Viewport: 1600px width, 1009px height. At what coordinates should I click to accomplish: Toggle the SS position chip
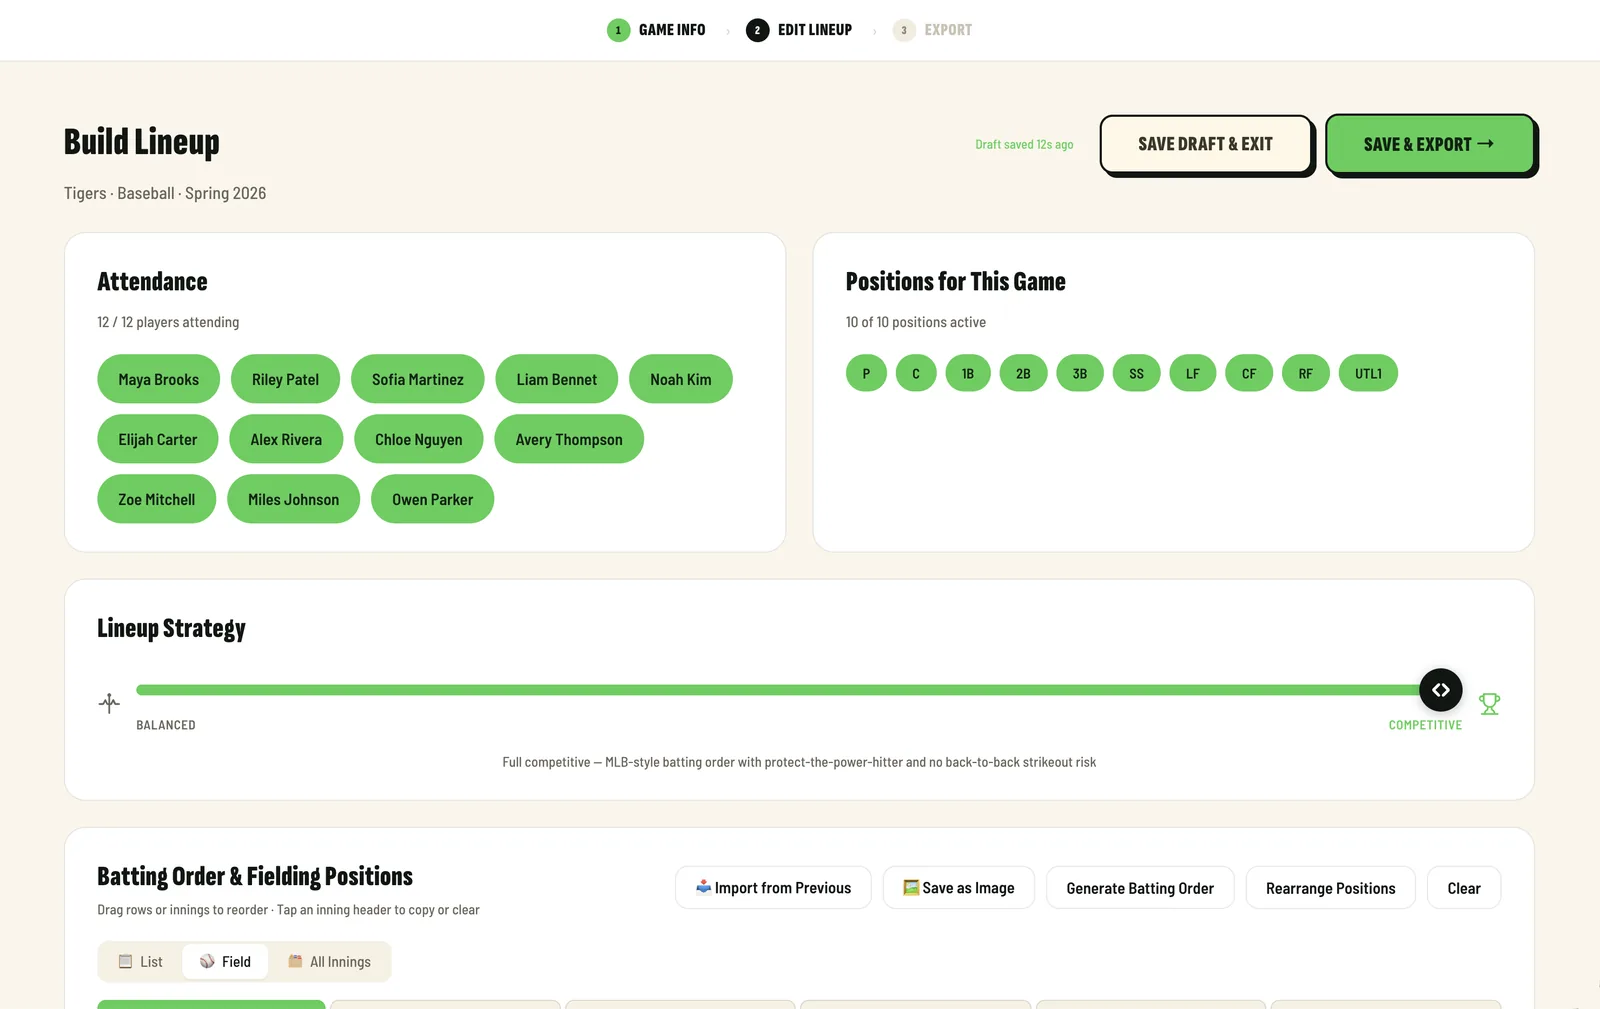click(x=1136, y=373)
